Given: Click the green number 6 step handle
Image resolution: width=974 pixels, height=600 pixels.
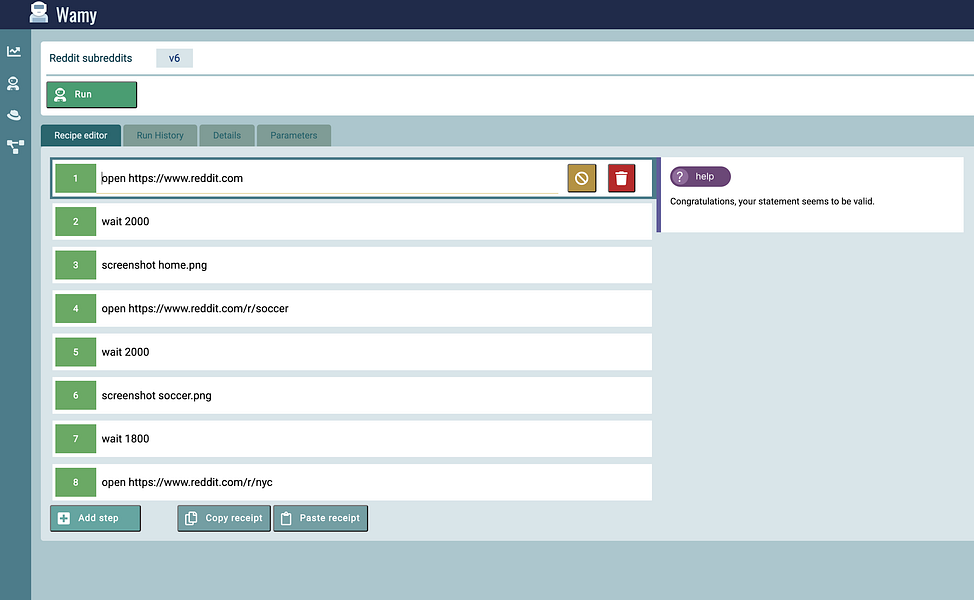Looking at the screenshot, I should (76, 396).
